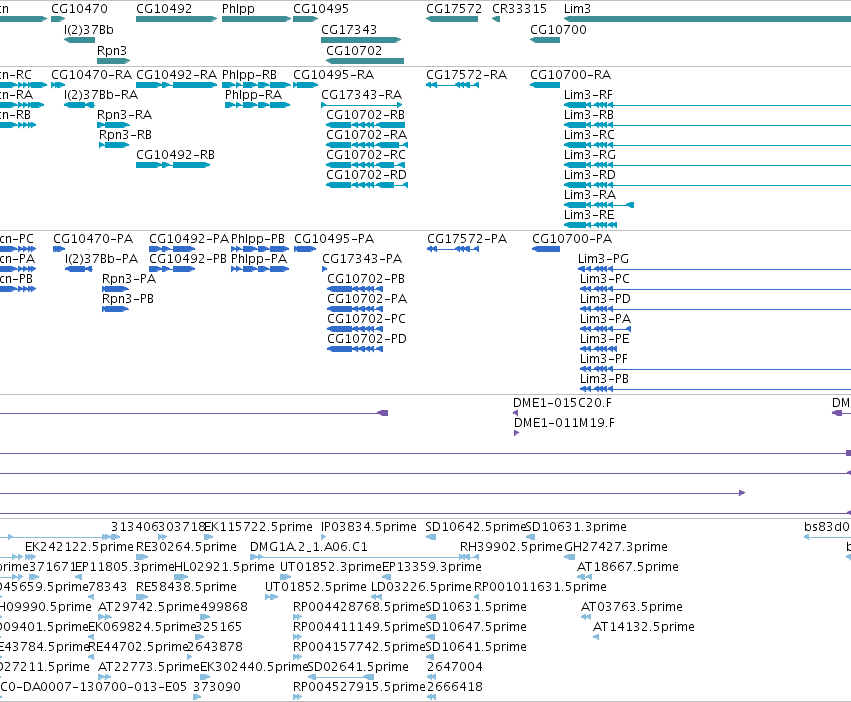Screen dimensions: 851x702
Task: Click the CG10702 gene label
Action: [354, 50]
